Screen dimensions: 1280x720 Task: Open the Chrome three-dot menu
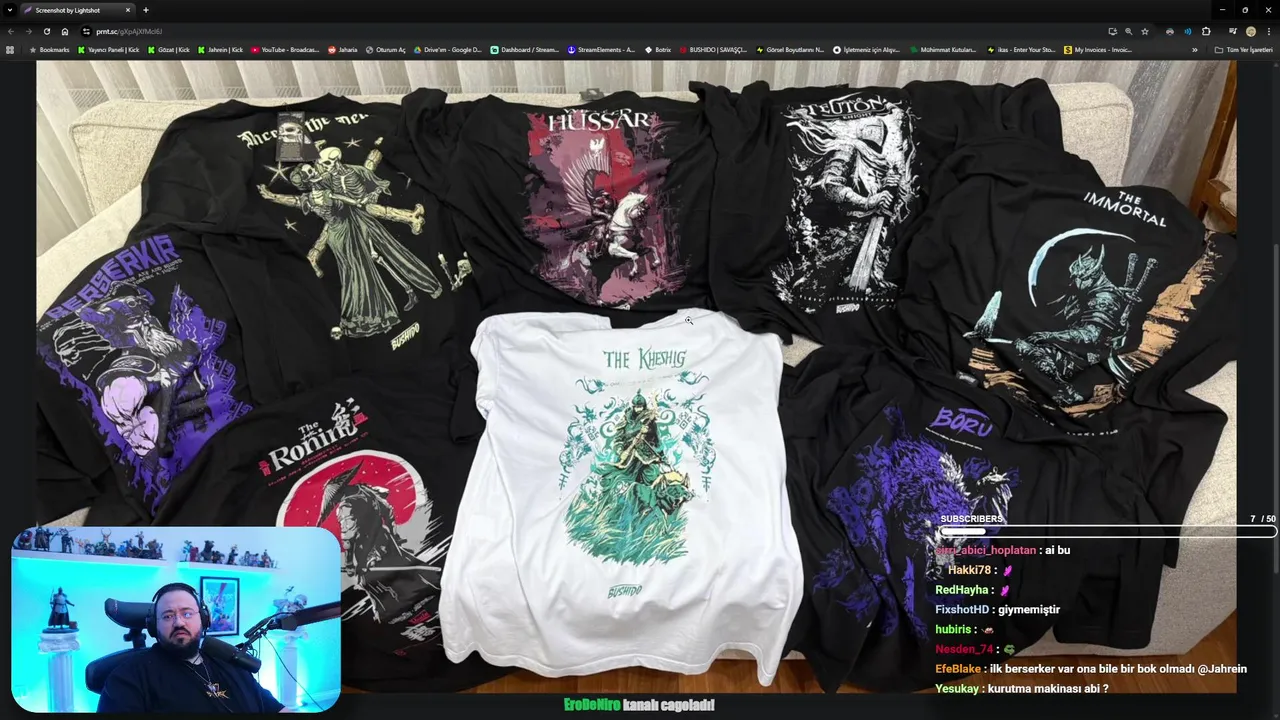(1268, 31)
